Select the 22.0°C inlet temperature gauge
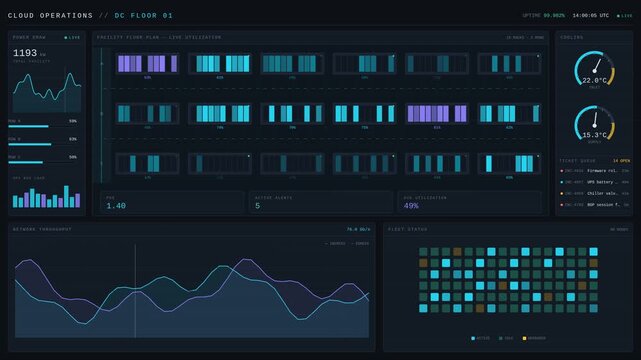 pos(594,70)
